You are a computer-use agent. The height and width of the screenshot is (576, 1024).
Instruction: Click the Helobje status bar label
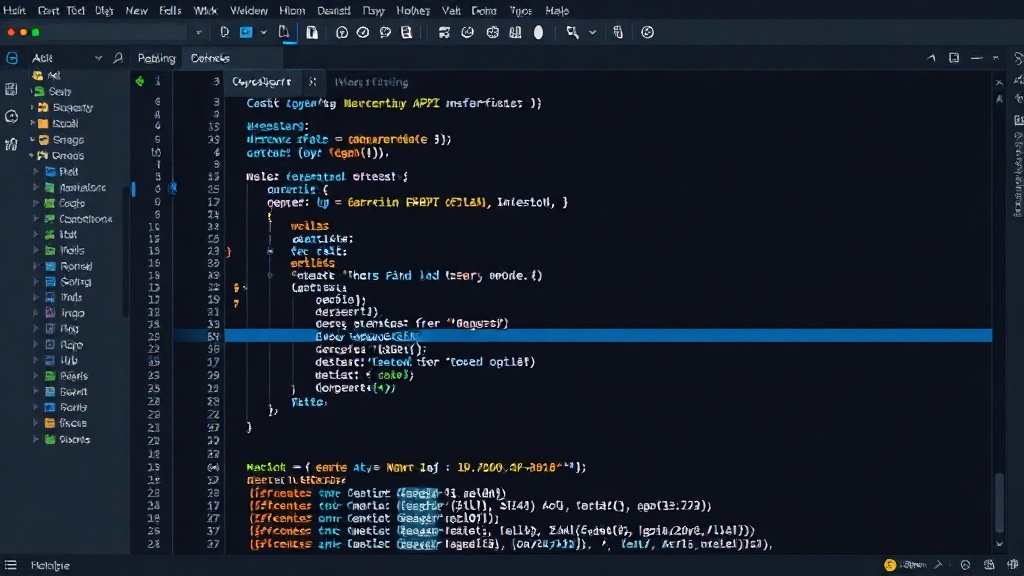[x=50, y=566]
